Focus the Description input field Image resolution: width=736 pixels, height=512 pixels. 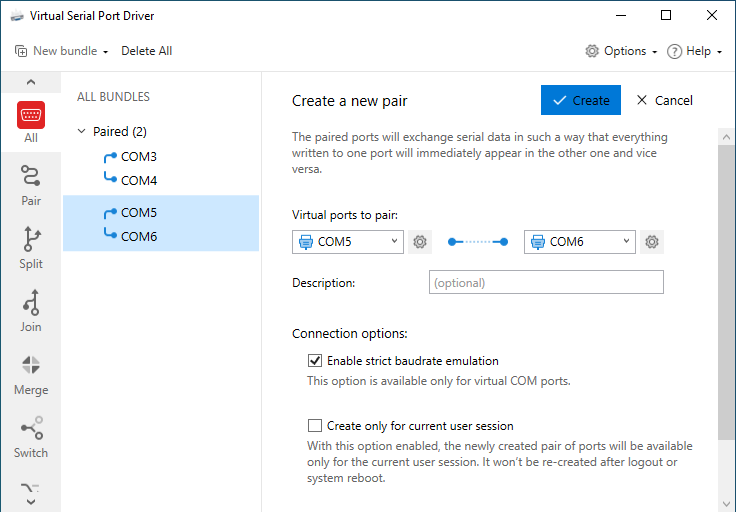click(x=546, y=282)
